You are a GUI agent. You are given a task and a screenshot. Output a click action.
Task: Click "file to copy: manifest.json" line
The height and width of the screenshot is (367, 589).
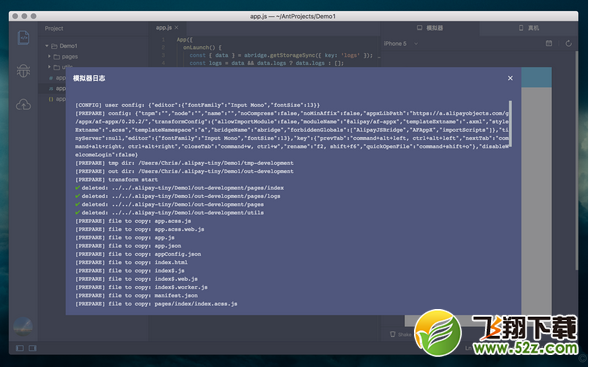click(x=136, y=295)
